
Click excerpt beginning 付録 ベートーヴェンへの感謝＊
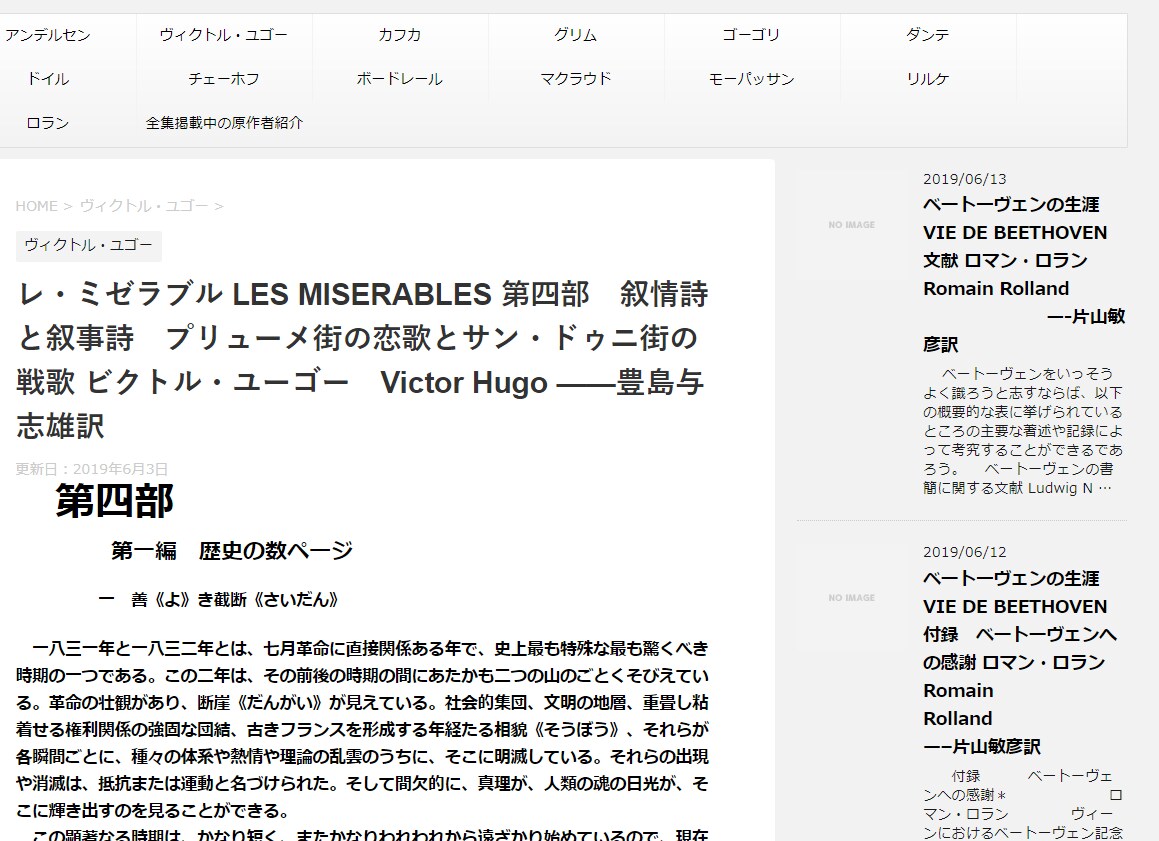[x=1023, y=804]
